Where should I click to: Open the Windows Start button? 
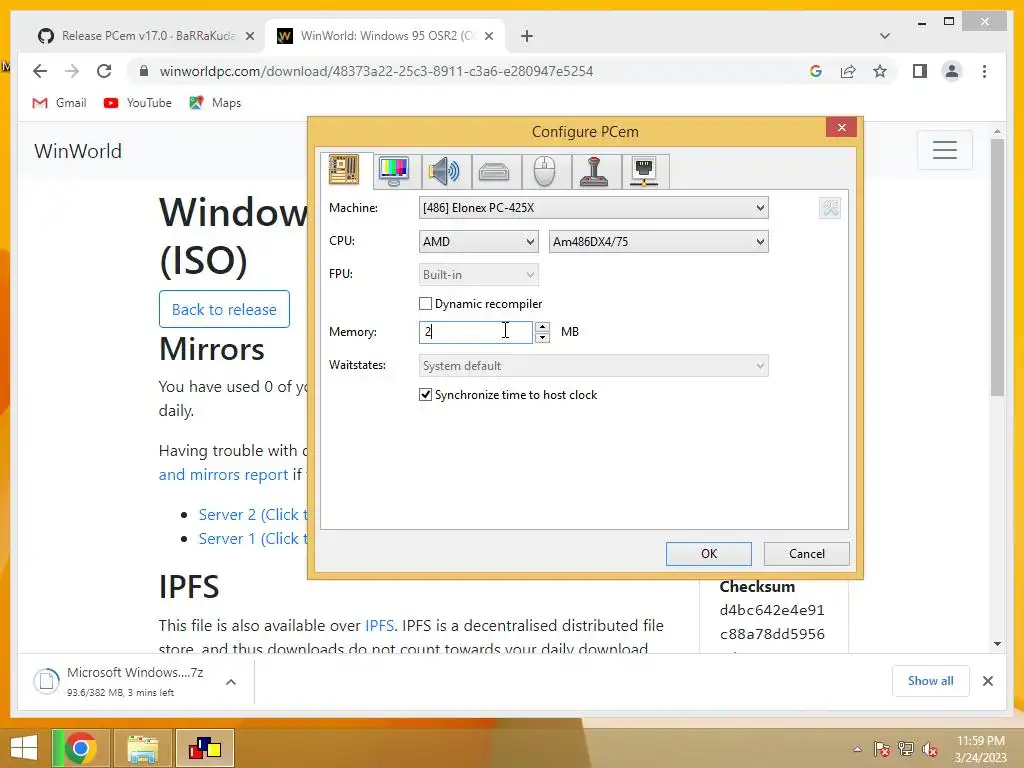(x=24, y=748)
